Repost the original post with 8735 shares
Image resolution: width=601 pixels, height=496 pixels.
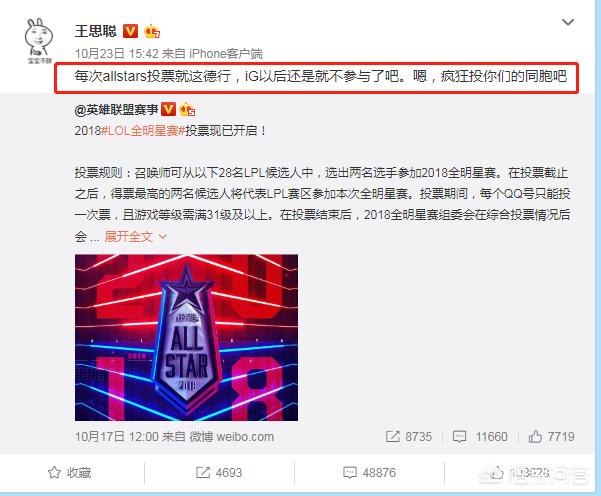click(x=409, y=437)
